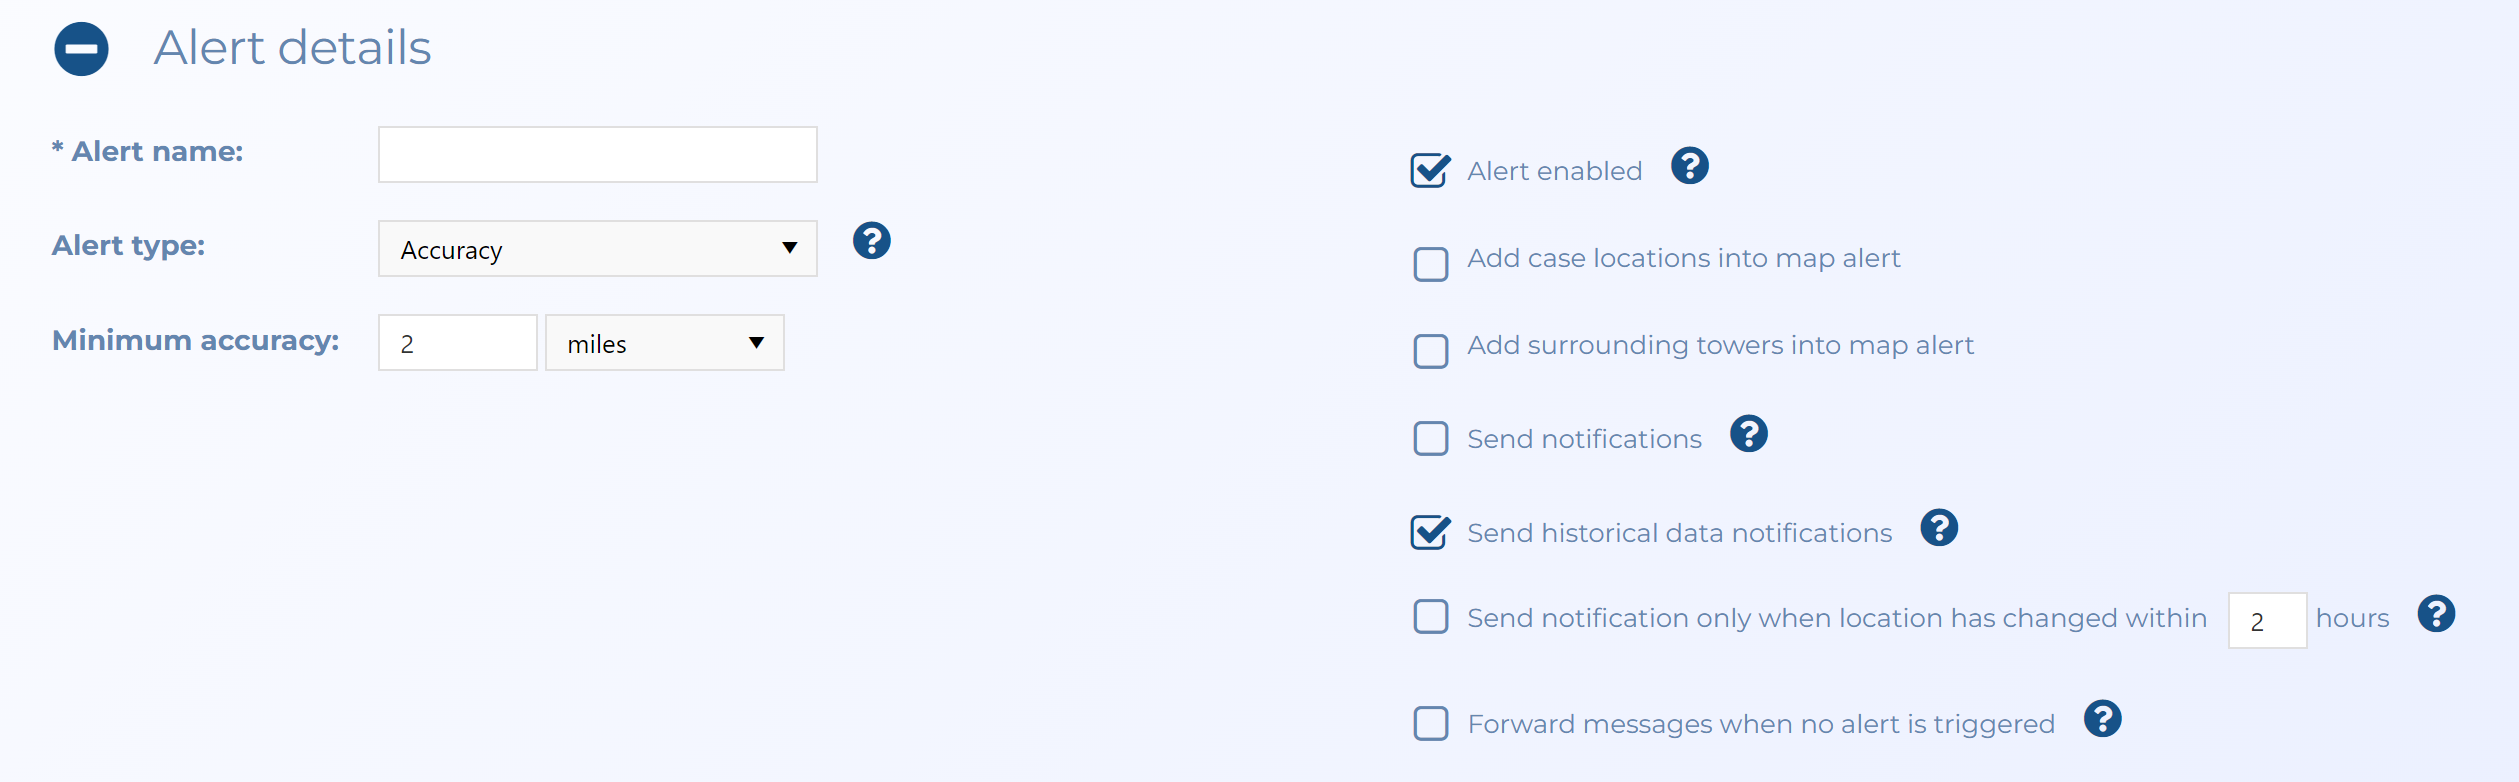The width and height of the screenshot is (2519, 782).
Task: Click the Alert details heading
Action: [292, 48]
